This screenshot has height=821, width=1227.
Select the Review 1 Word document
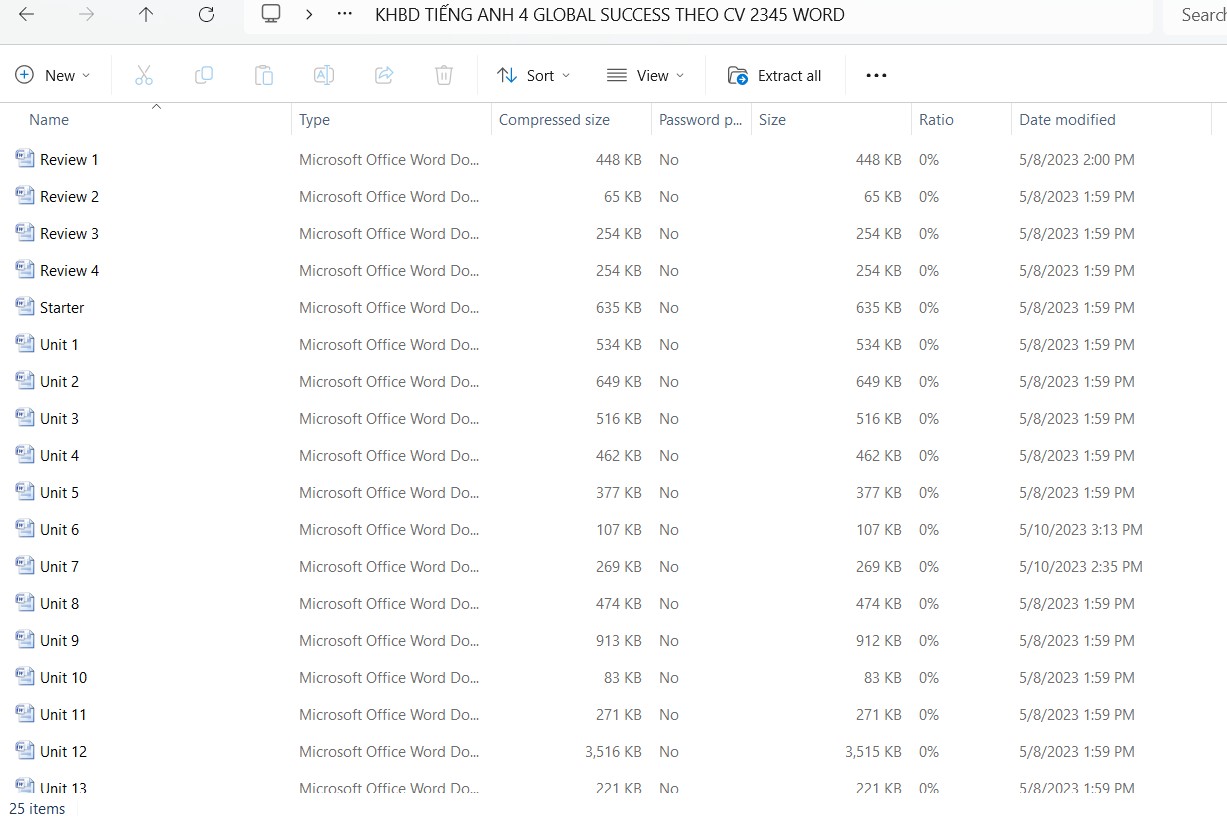(69, 160)
